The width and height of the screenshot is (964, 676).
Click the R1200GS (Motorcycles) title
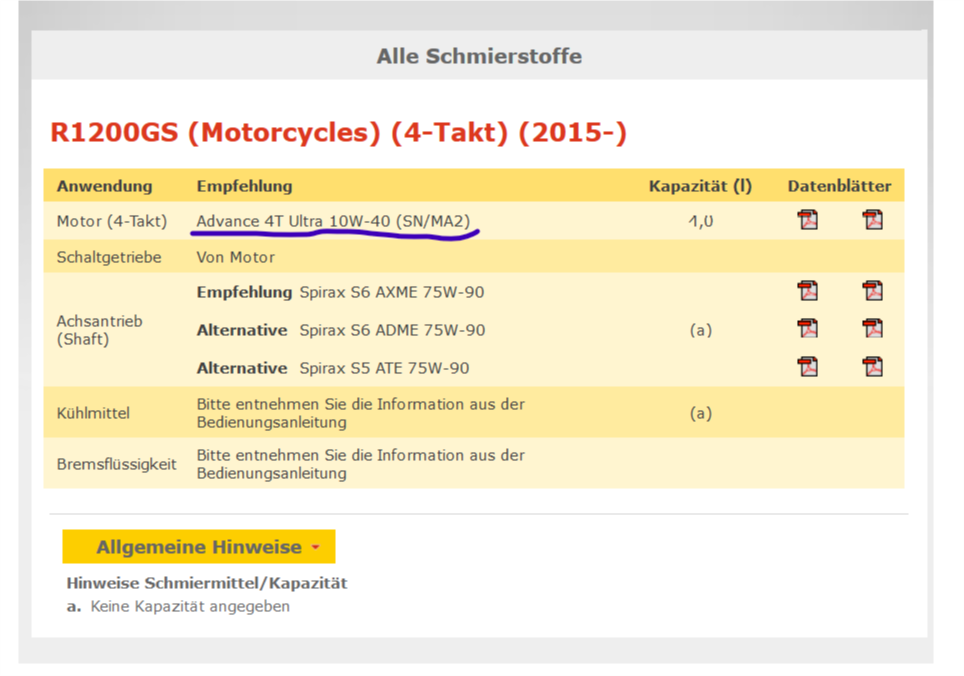click(x=338, y=133)
